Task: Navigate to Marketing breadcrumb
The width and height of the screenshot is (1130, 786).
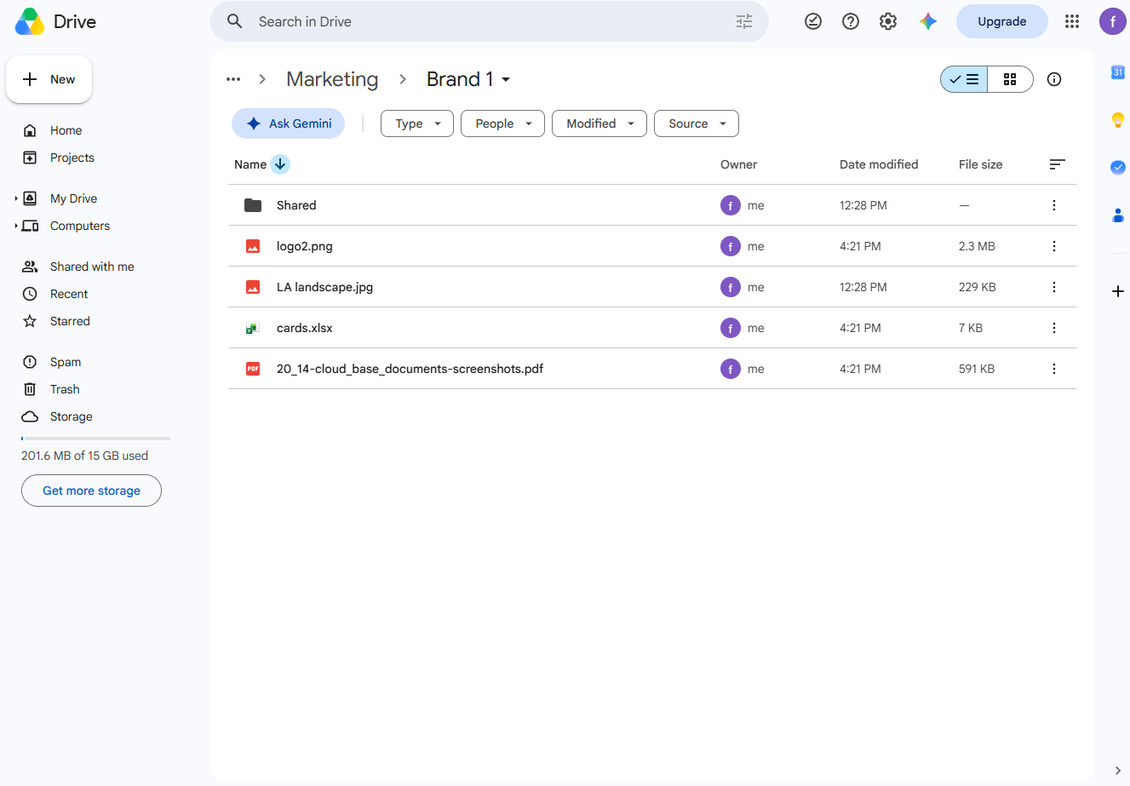Action: (x=332, y=79)
